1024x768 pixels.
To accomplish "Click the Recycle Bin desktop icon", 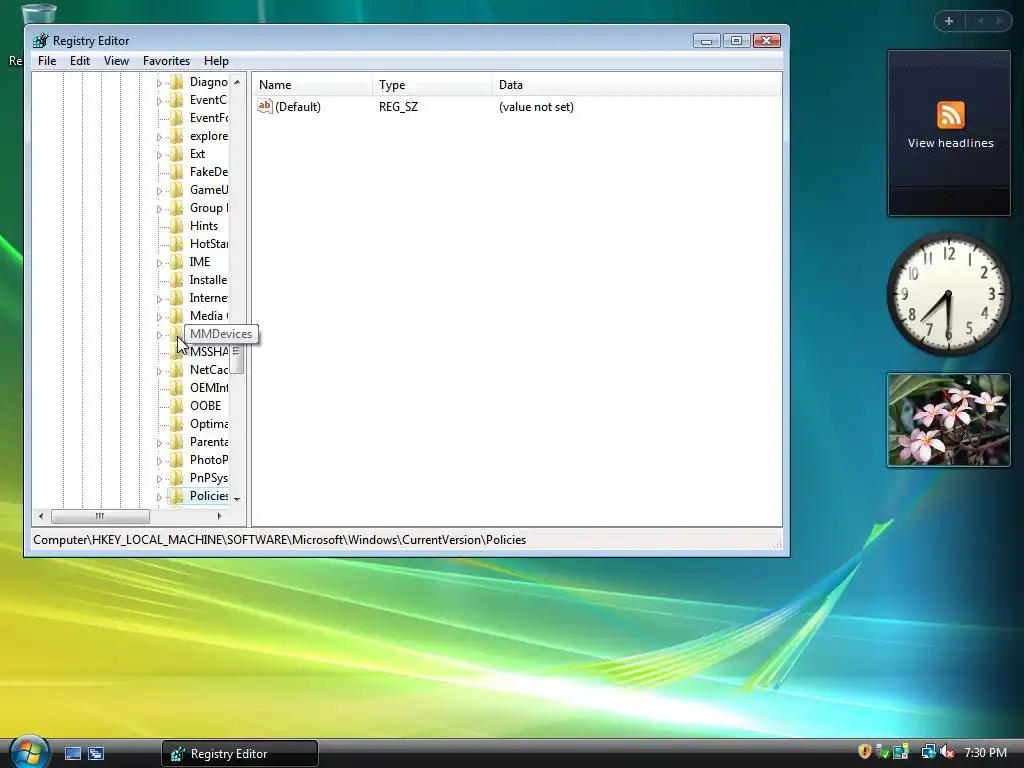I will point(39,13).
